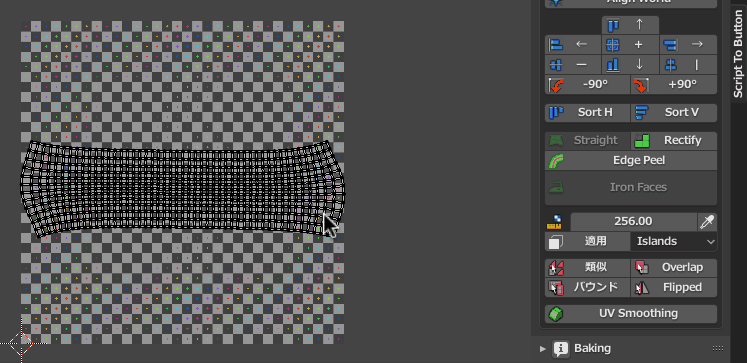This screenshot has width=747, height=363.
Task: Align UV selection to the left
Action: (573, 45)
